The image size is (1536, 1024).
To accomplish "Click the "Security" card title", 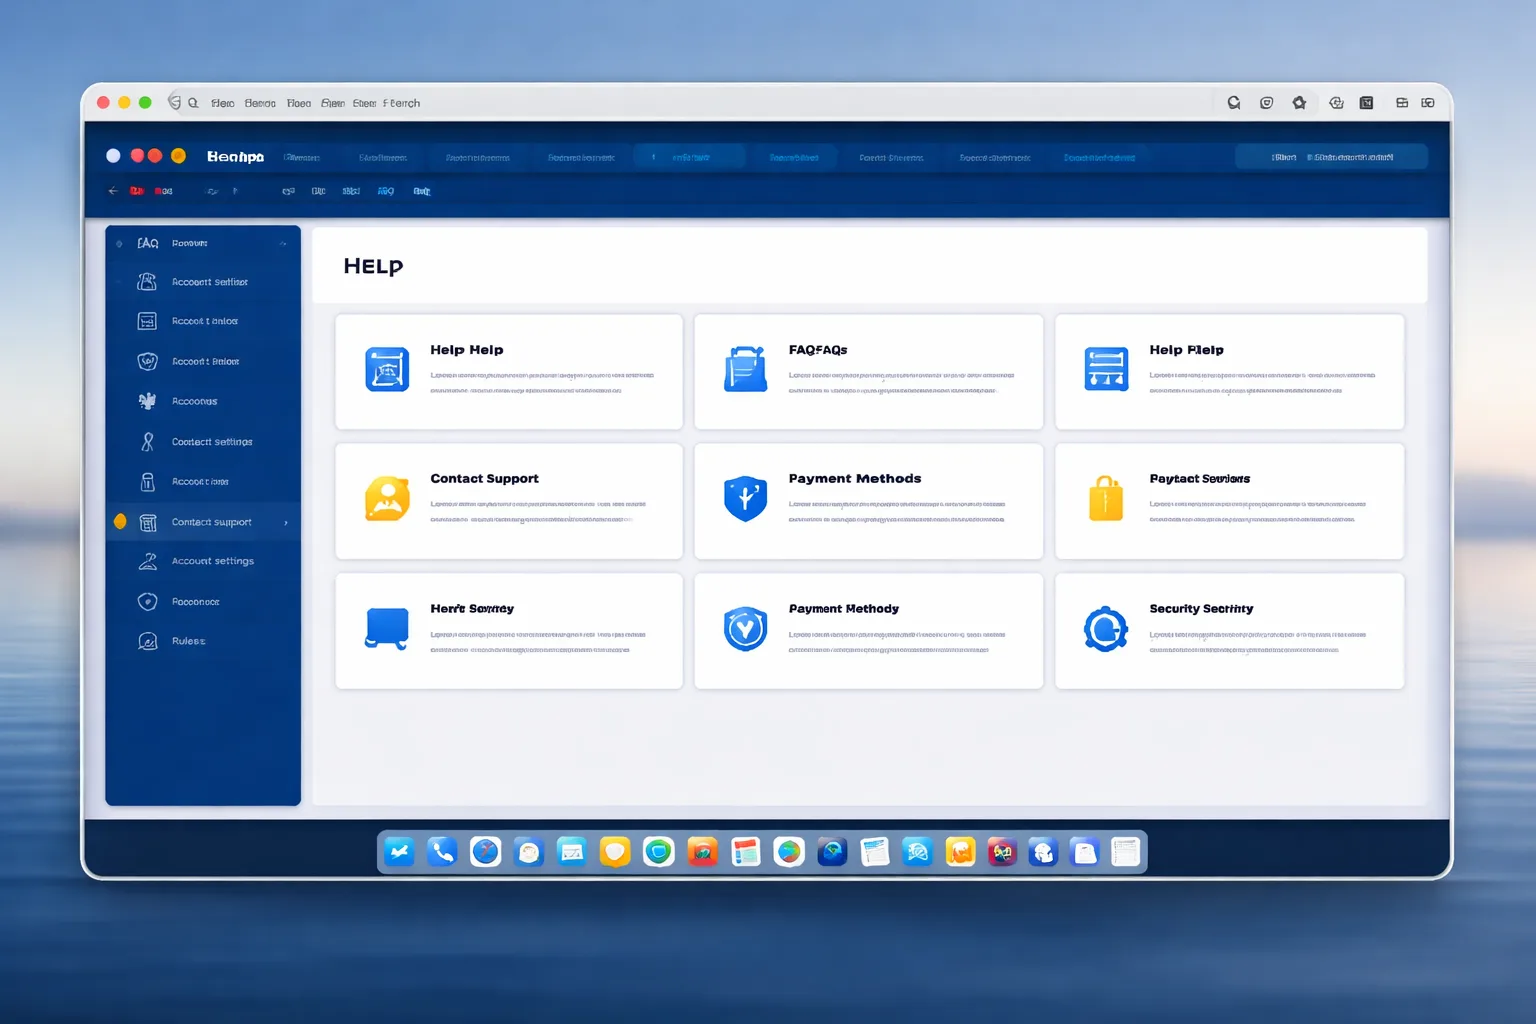I will pos(1201,609).
